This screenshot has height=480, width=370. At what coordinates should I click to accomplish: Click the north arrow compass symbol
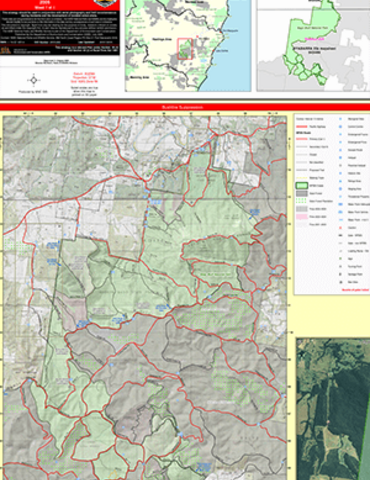[x=34, y=80]
